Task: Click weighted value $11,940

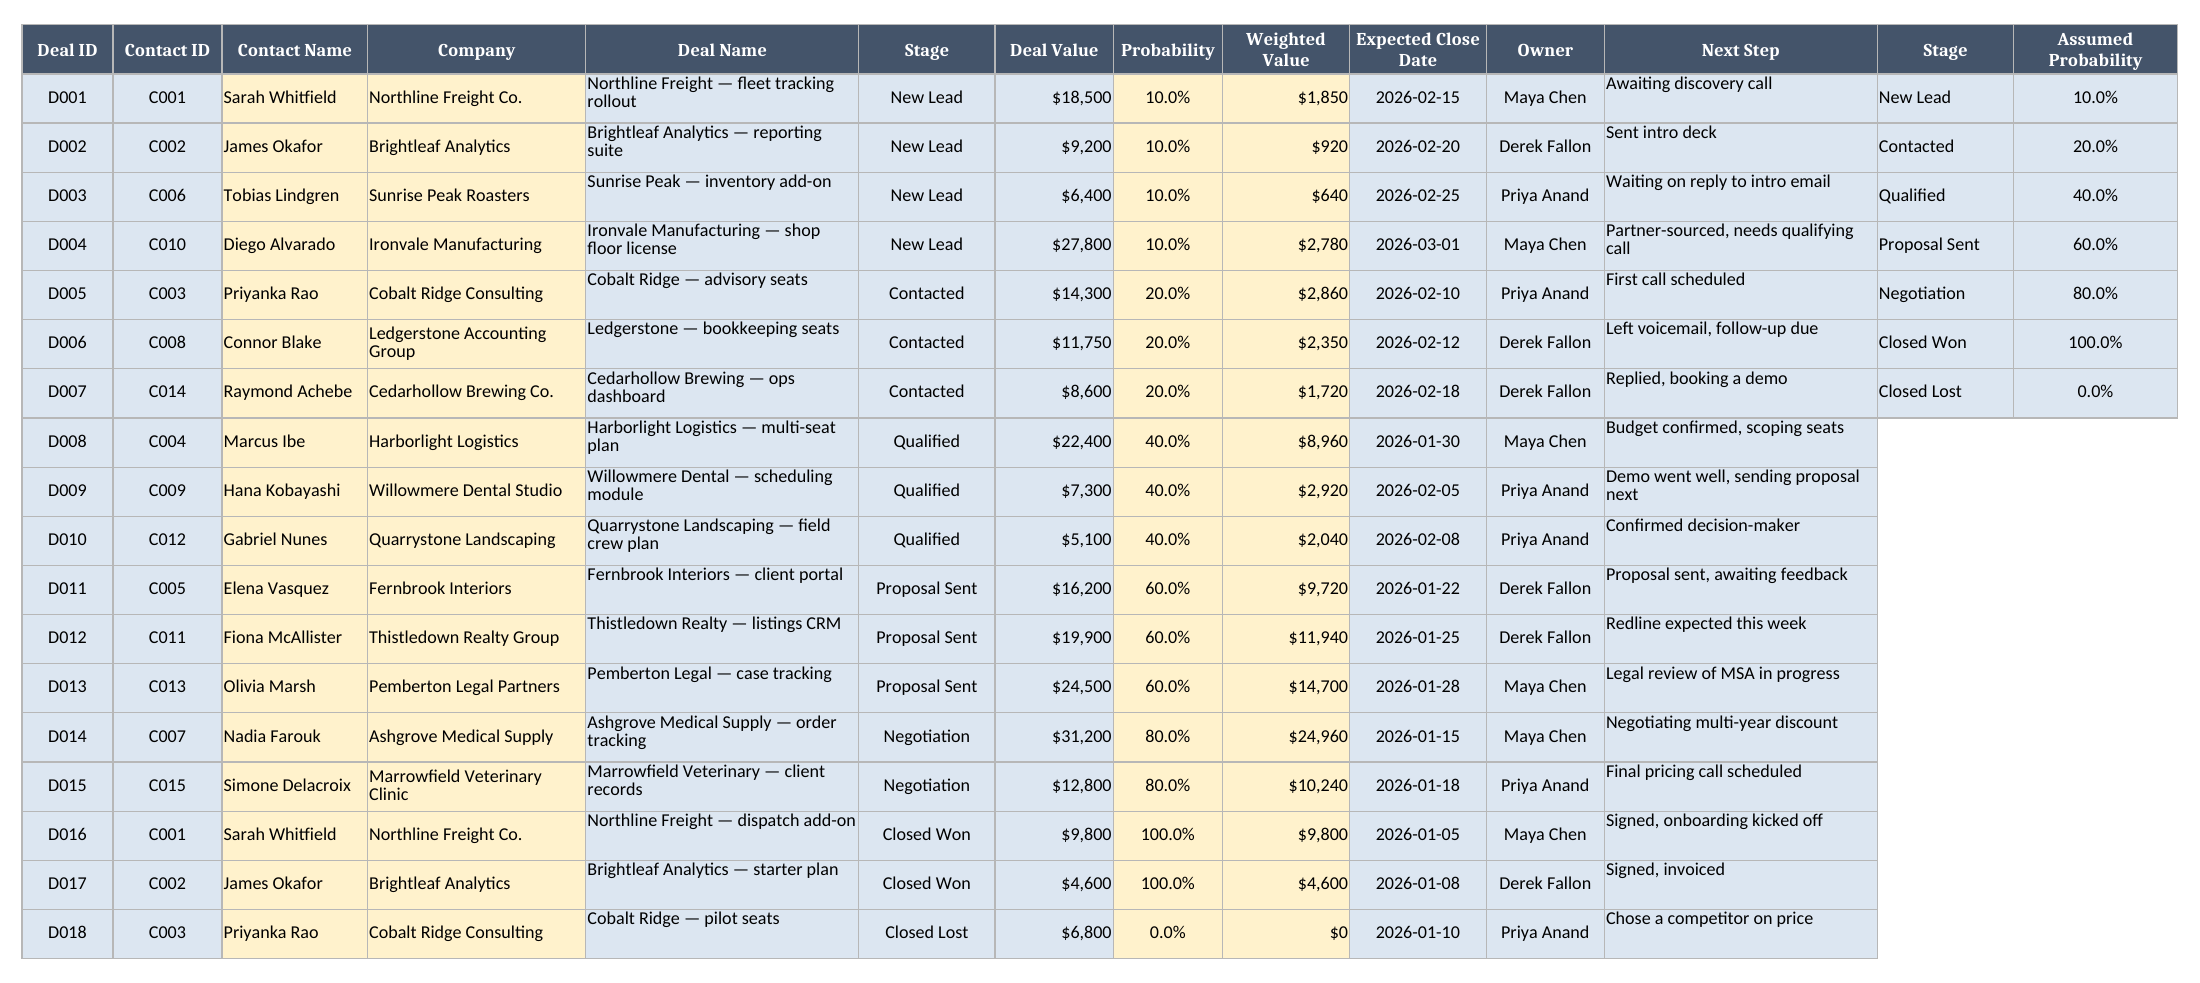Action: coord(1285,637)
